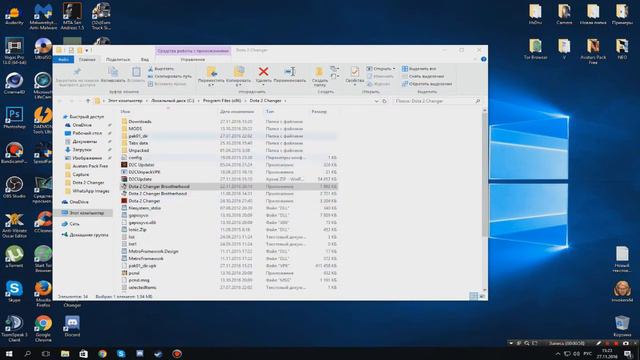Refresh the Dota 2 Changer folder view
This screenshot has width=640, height=360.
point(384,101)
